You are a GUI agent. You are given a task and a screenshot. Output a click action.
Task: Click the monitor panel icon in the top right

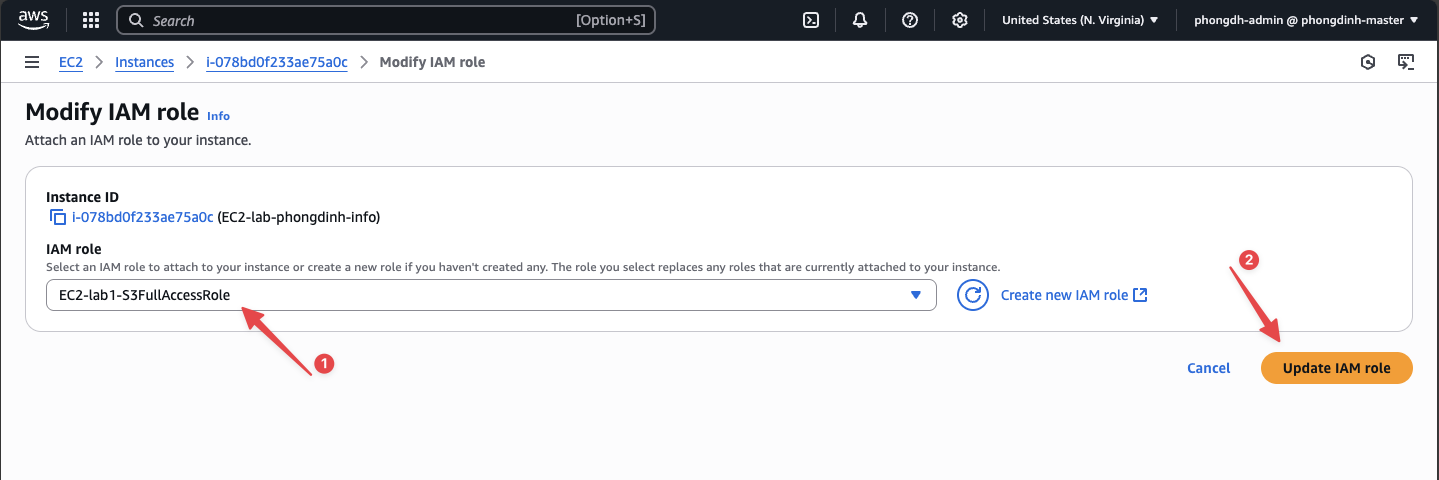[1406, 62]
